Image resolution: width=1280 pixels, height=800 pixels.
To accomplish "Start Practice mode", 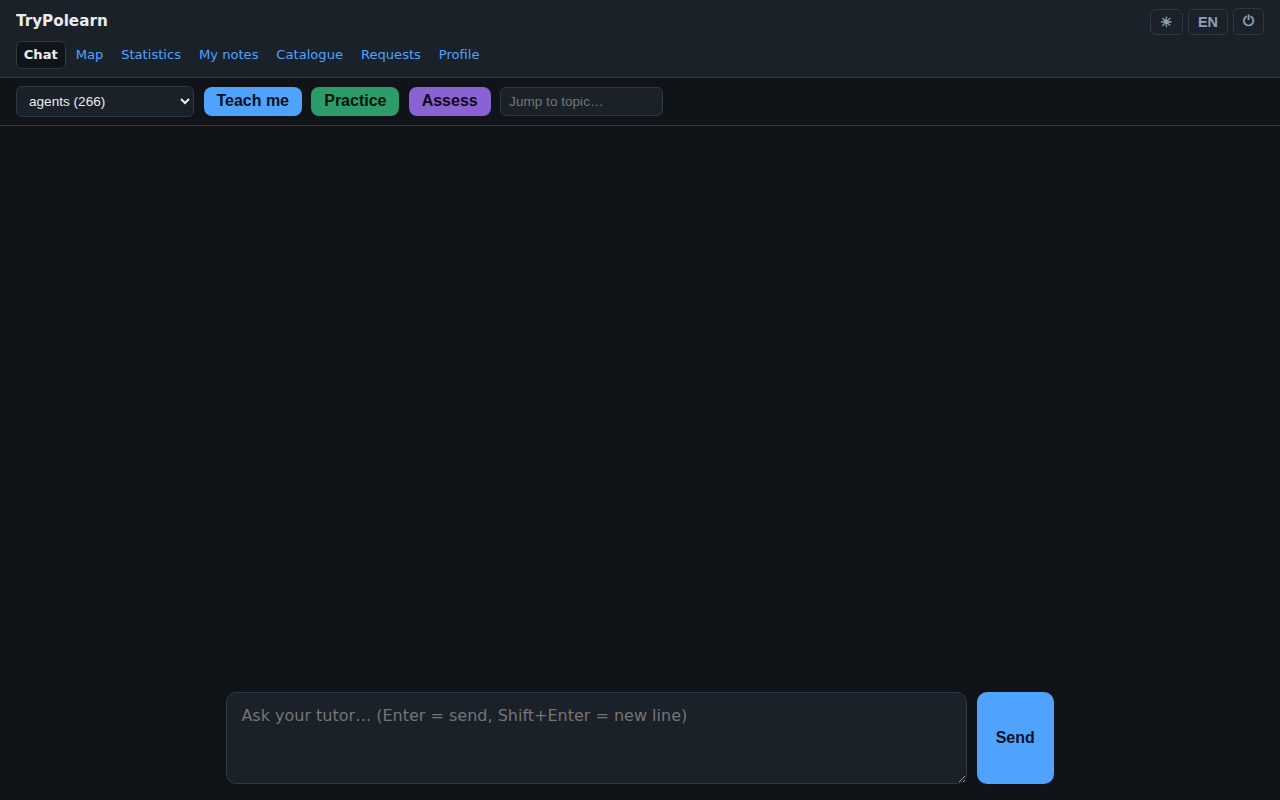I will coord(355,101).
